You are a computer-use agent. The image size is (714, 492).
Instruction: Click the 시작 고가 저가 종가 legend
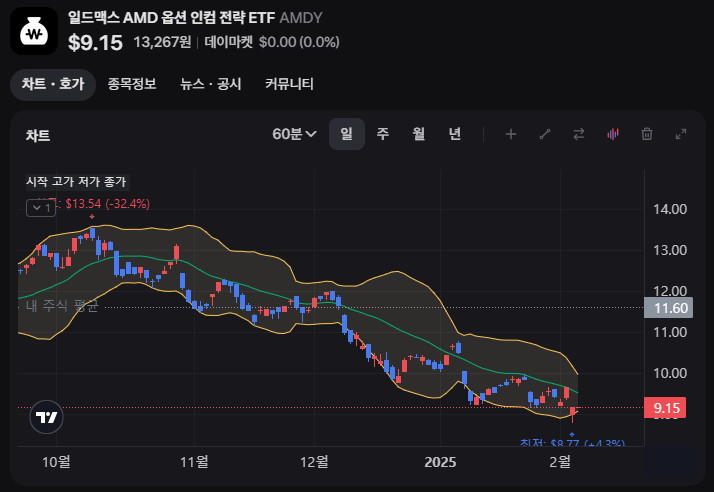click(76, 182)
